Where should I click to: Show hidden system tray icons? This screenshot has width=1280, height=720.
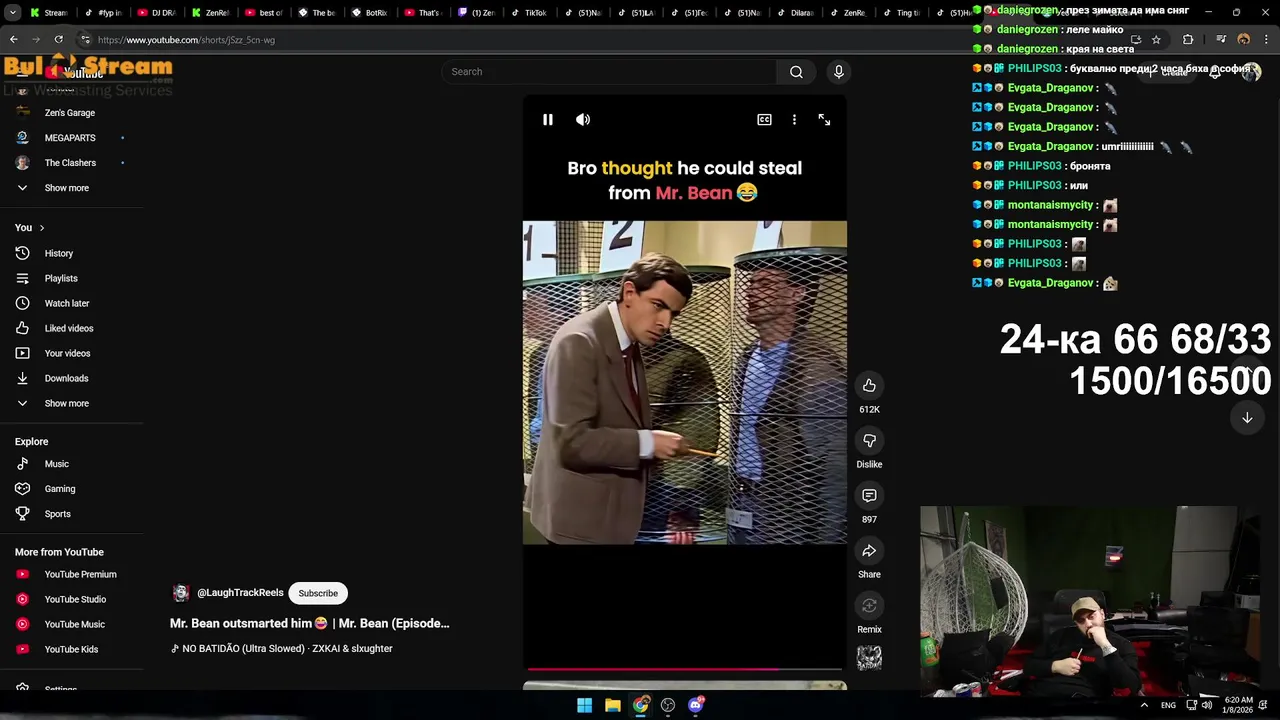(1144, 705)
